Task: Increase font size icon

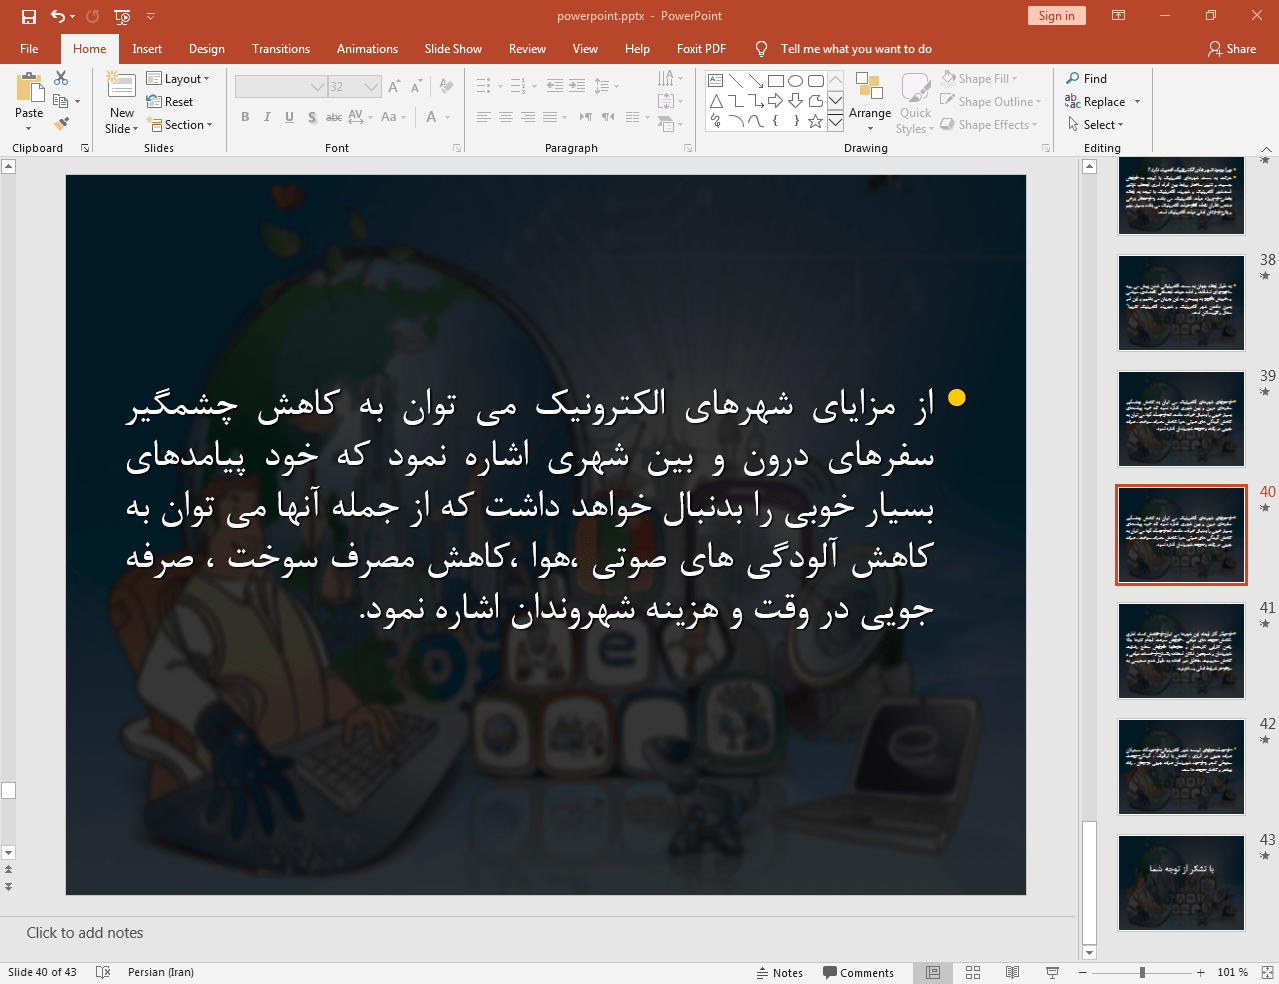Action: [x=394, y=87]
